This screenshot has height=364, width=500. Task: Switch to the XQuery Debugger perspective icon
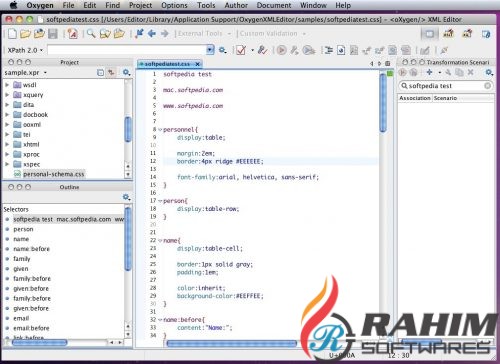click(467, 34)
